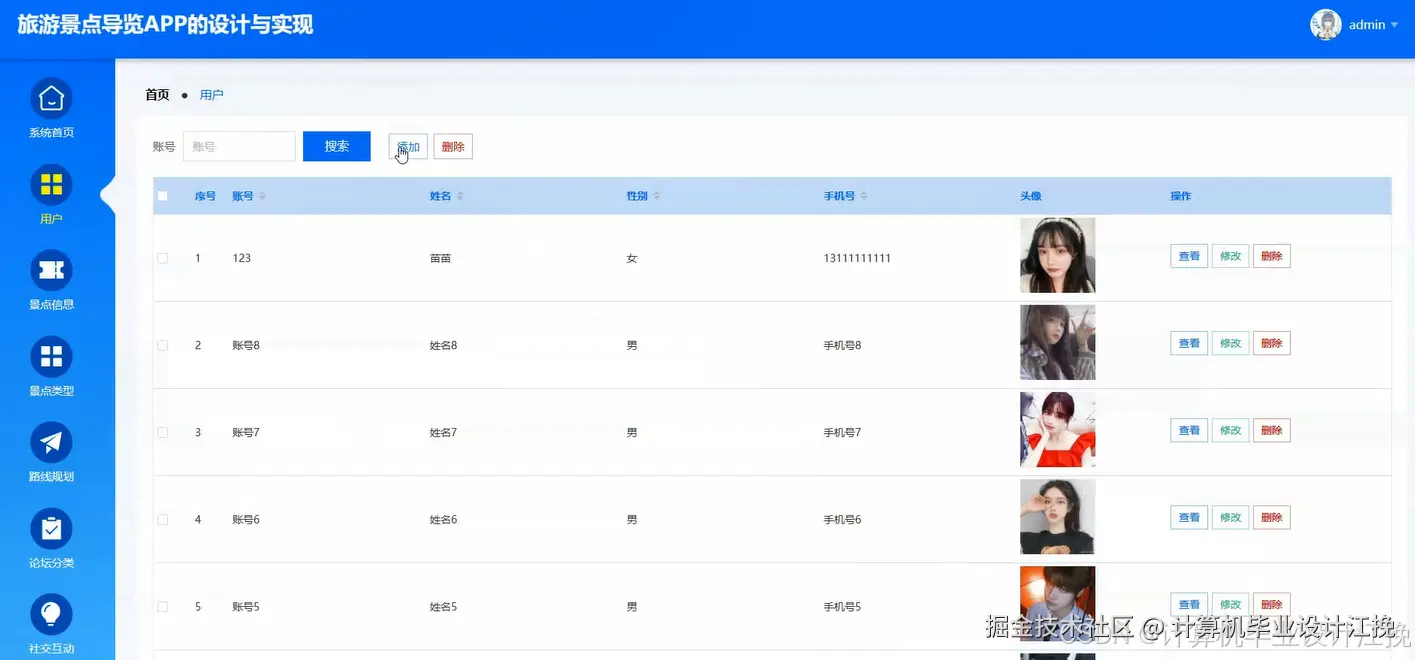Open avatar thumbnail of 姓名7

click(x=1057, y=429)
